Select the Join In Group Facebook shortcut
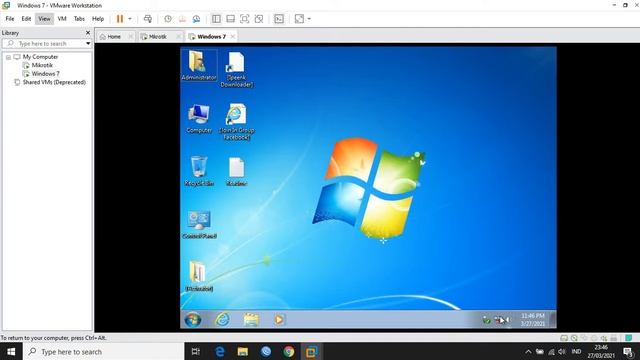Viewport: 640px width, 360px height. pyautogui.click(x=236, y=122)
